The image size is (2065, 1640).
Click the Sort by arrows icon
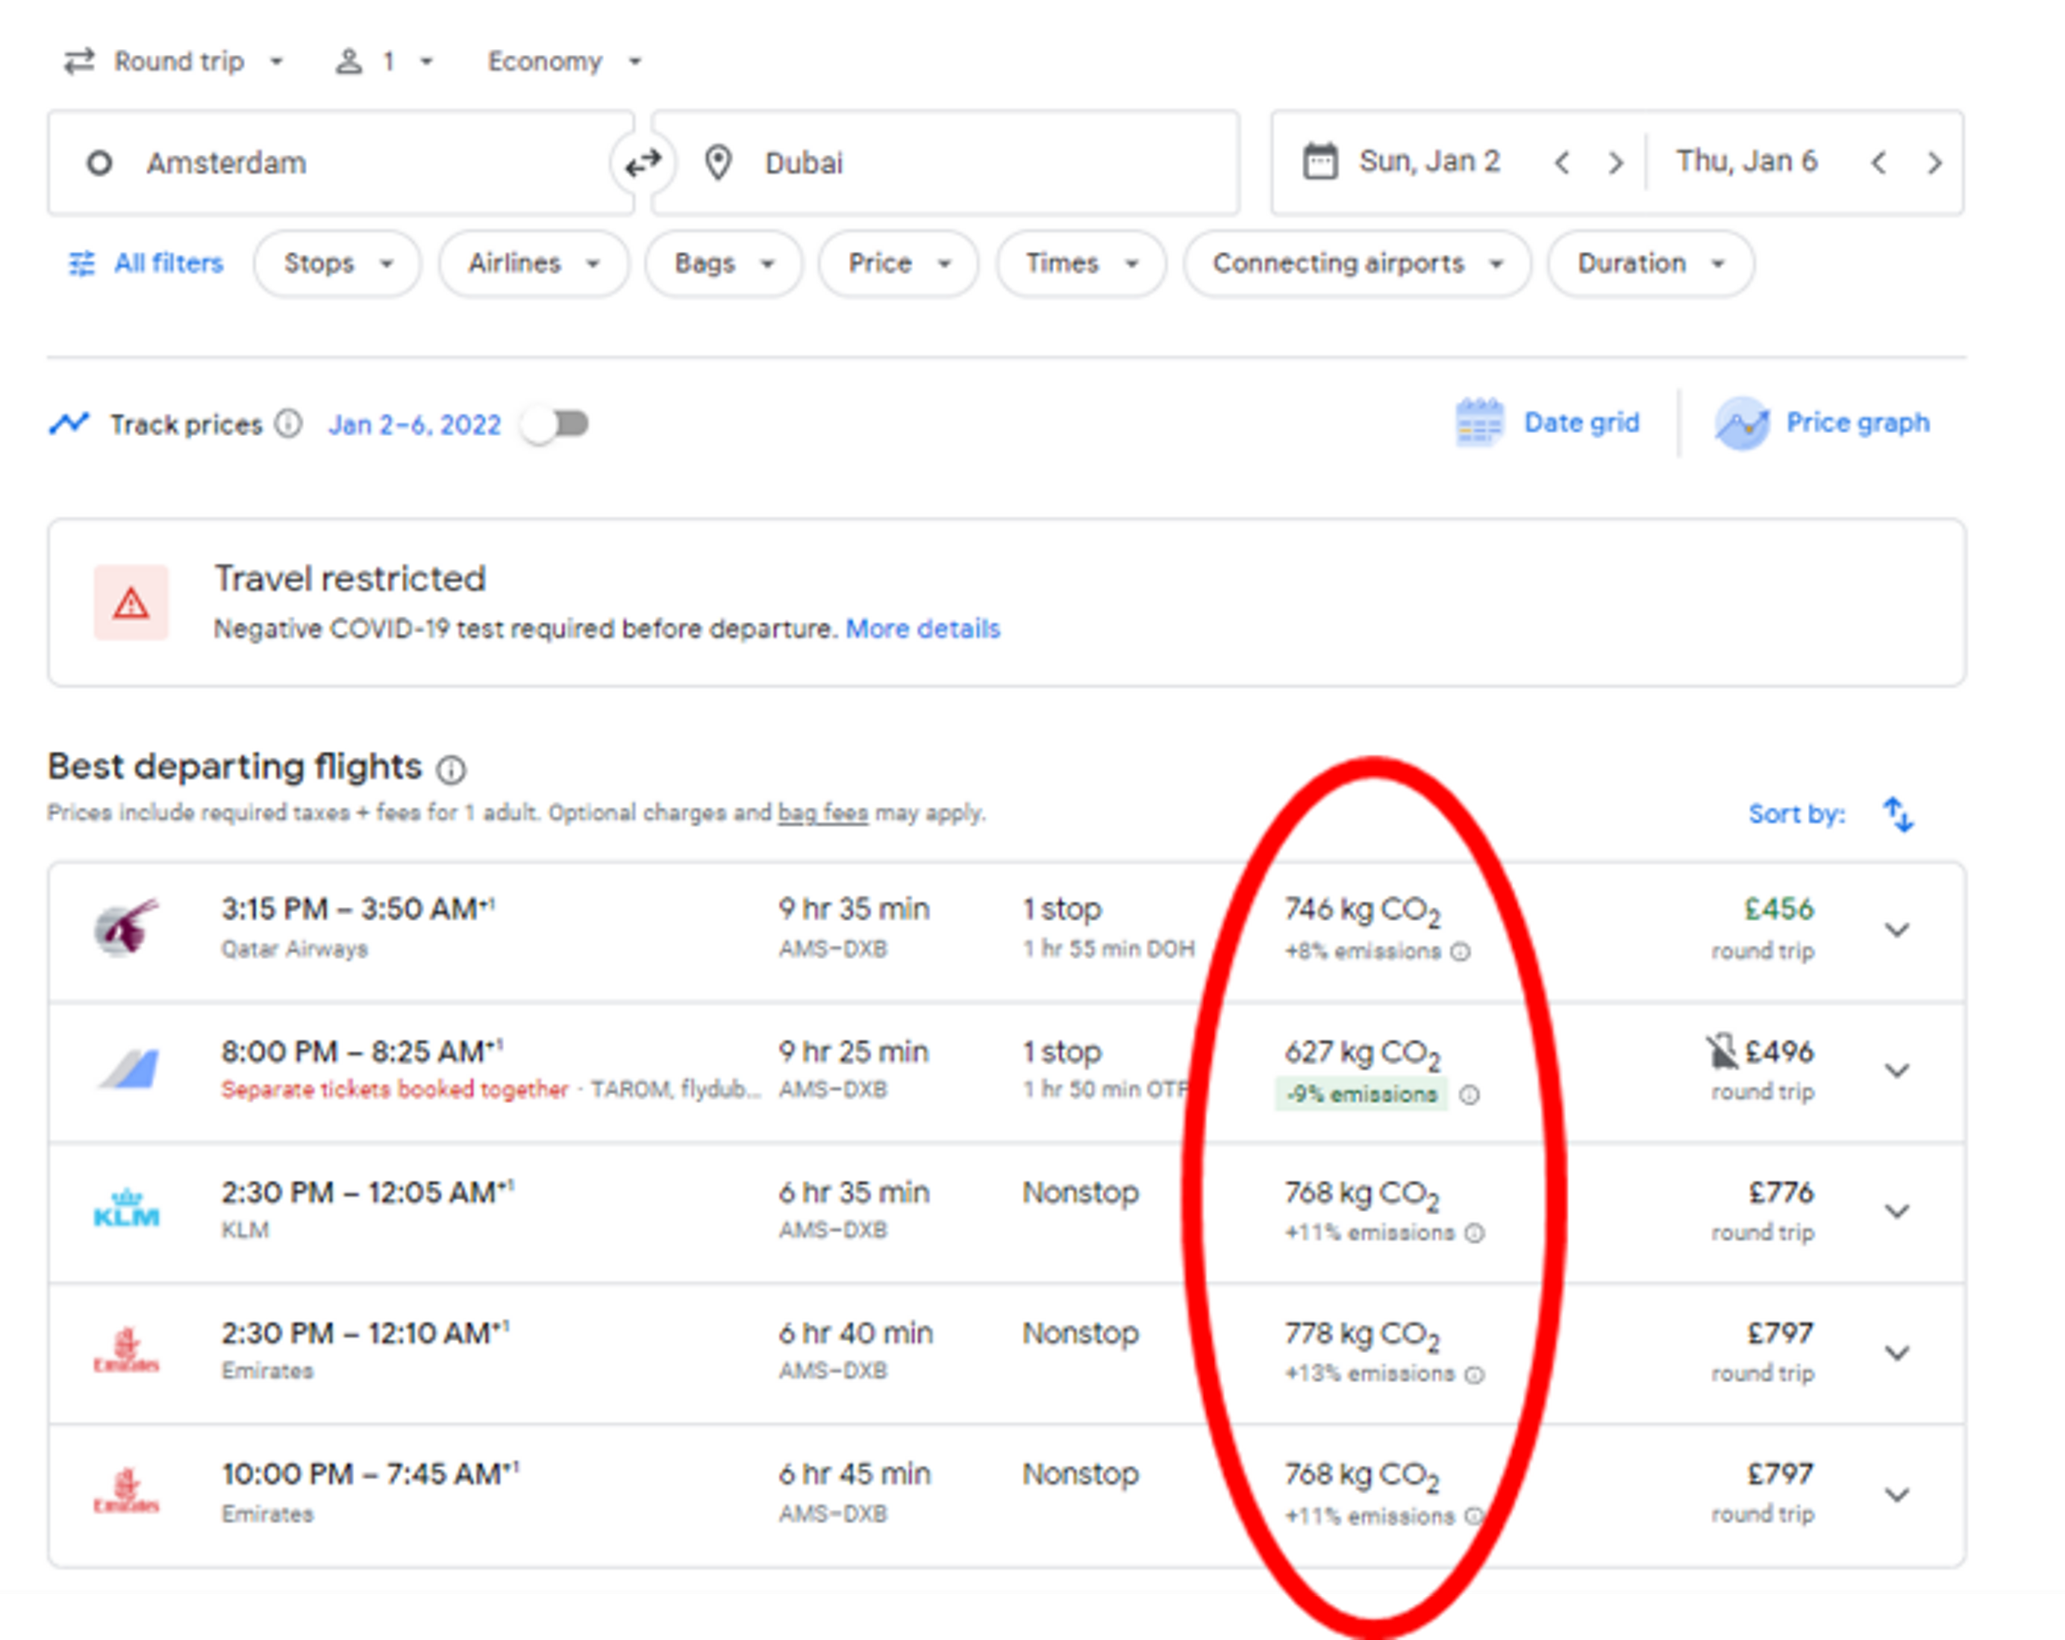1898,814
